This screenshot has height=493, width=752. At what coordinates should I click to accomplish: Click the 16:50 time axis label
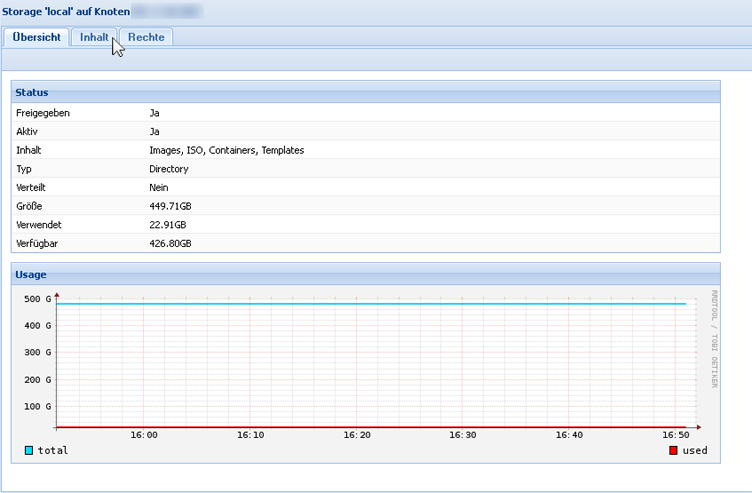[676, 435]
